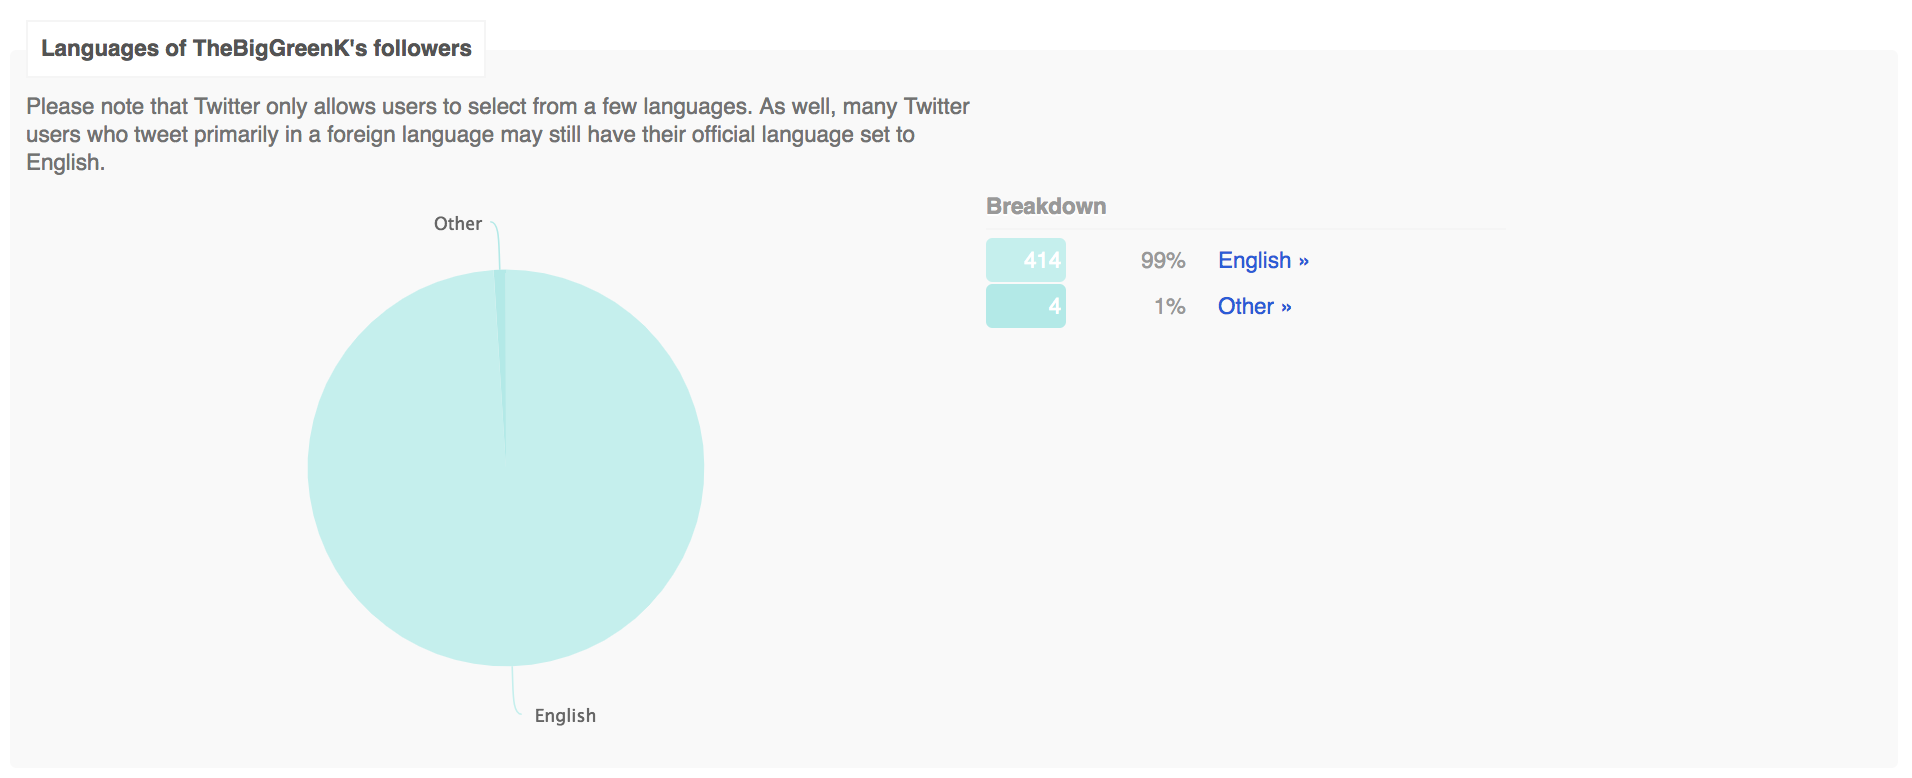Click the double-arrow after Other link

click(1286, 307)
